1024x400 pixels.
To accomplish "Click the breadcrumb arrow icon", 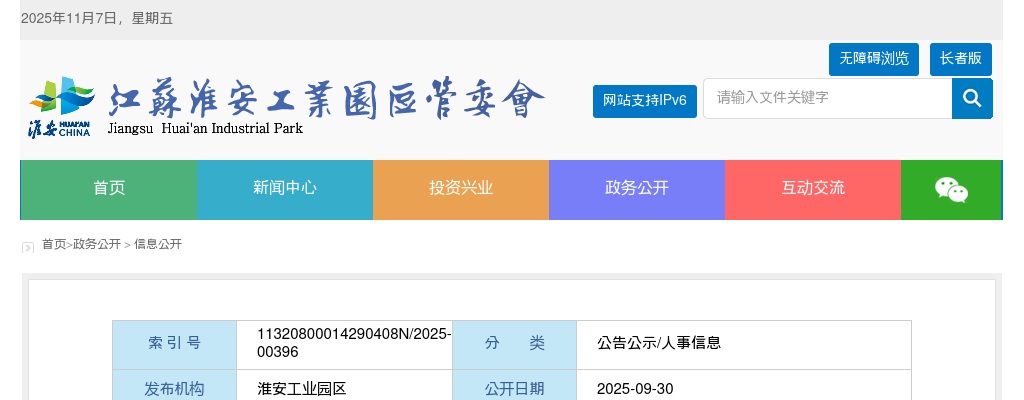I will coord(27,247).
